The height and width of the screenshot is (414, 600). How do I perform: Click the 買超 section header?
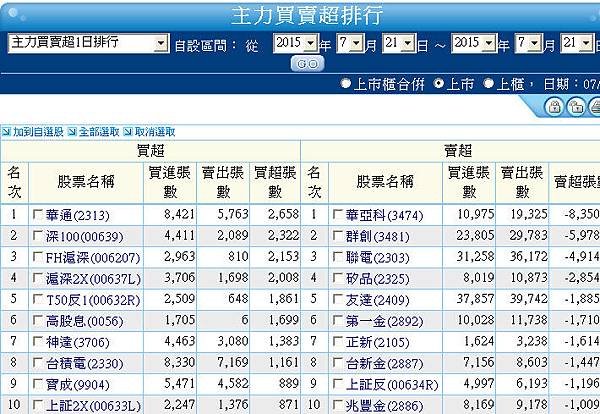tap(151, 151)
